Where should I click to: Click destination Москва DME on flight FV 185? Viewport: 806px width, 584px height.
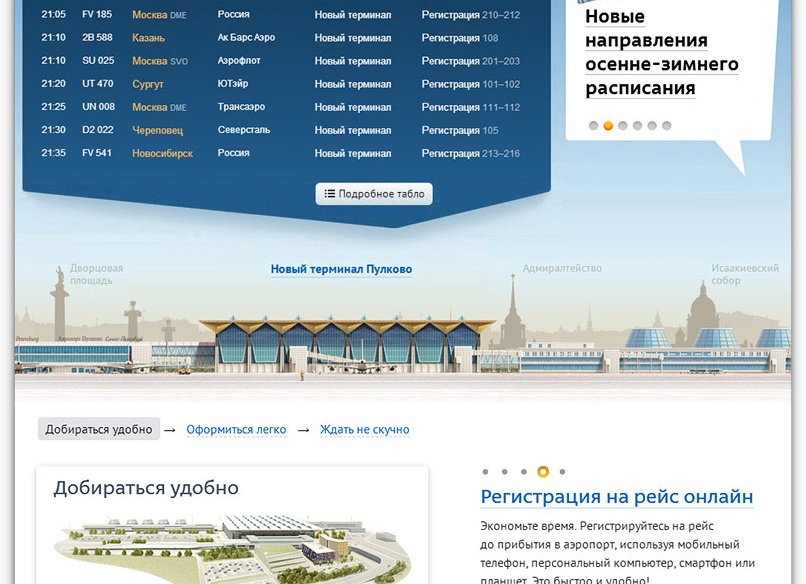[159, 15]
